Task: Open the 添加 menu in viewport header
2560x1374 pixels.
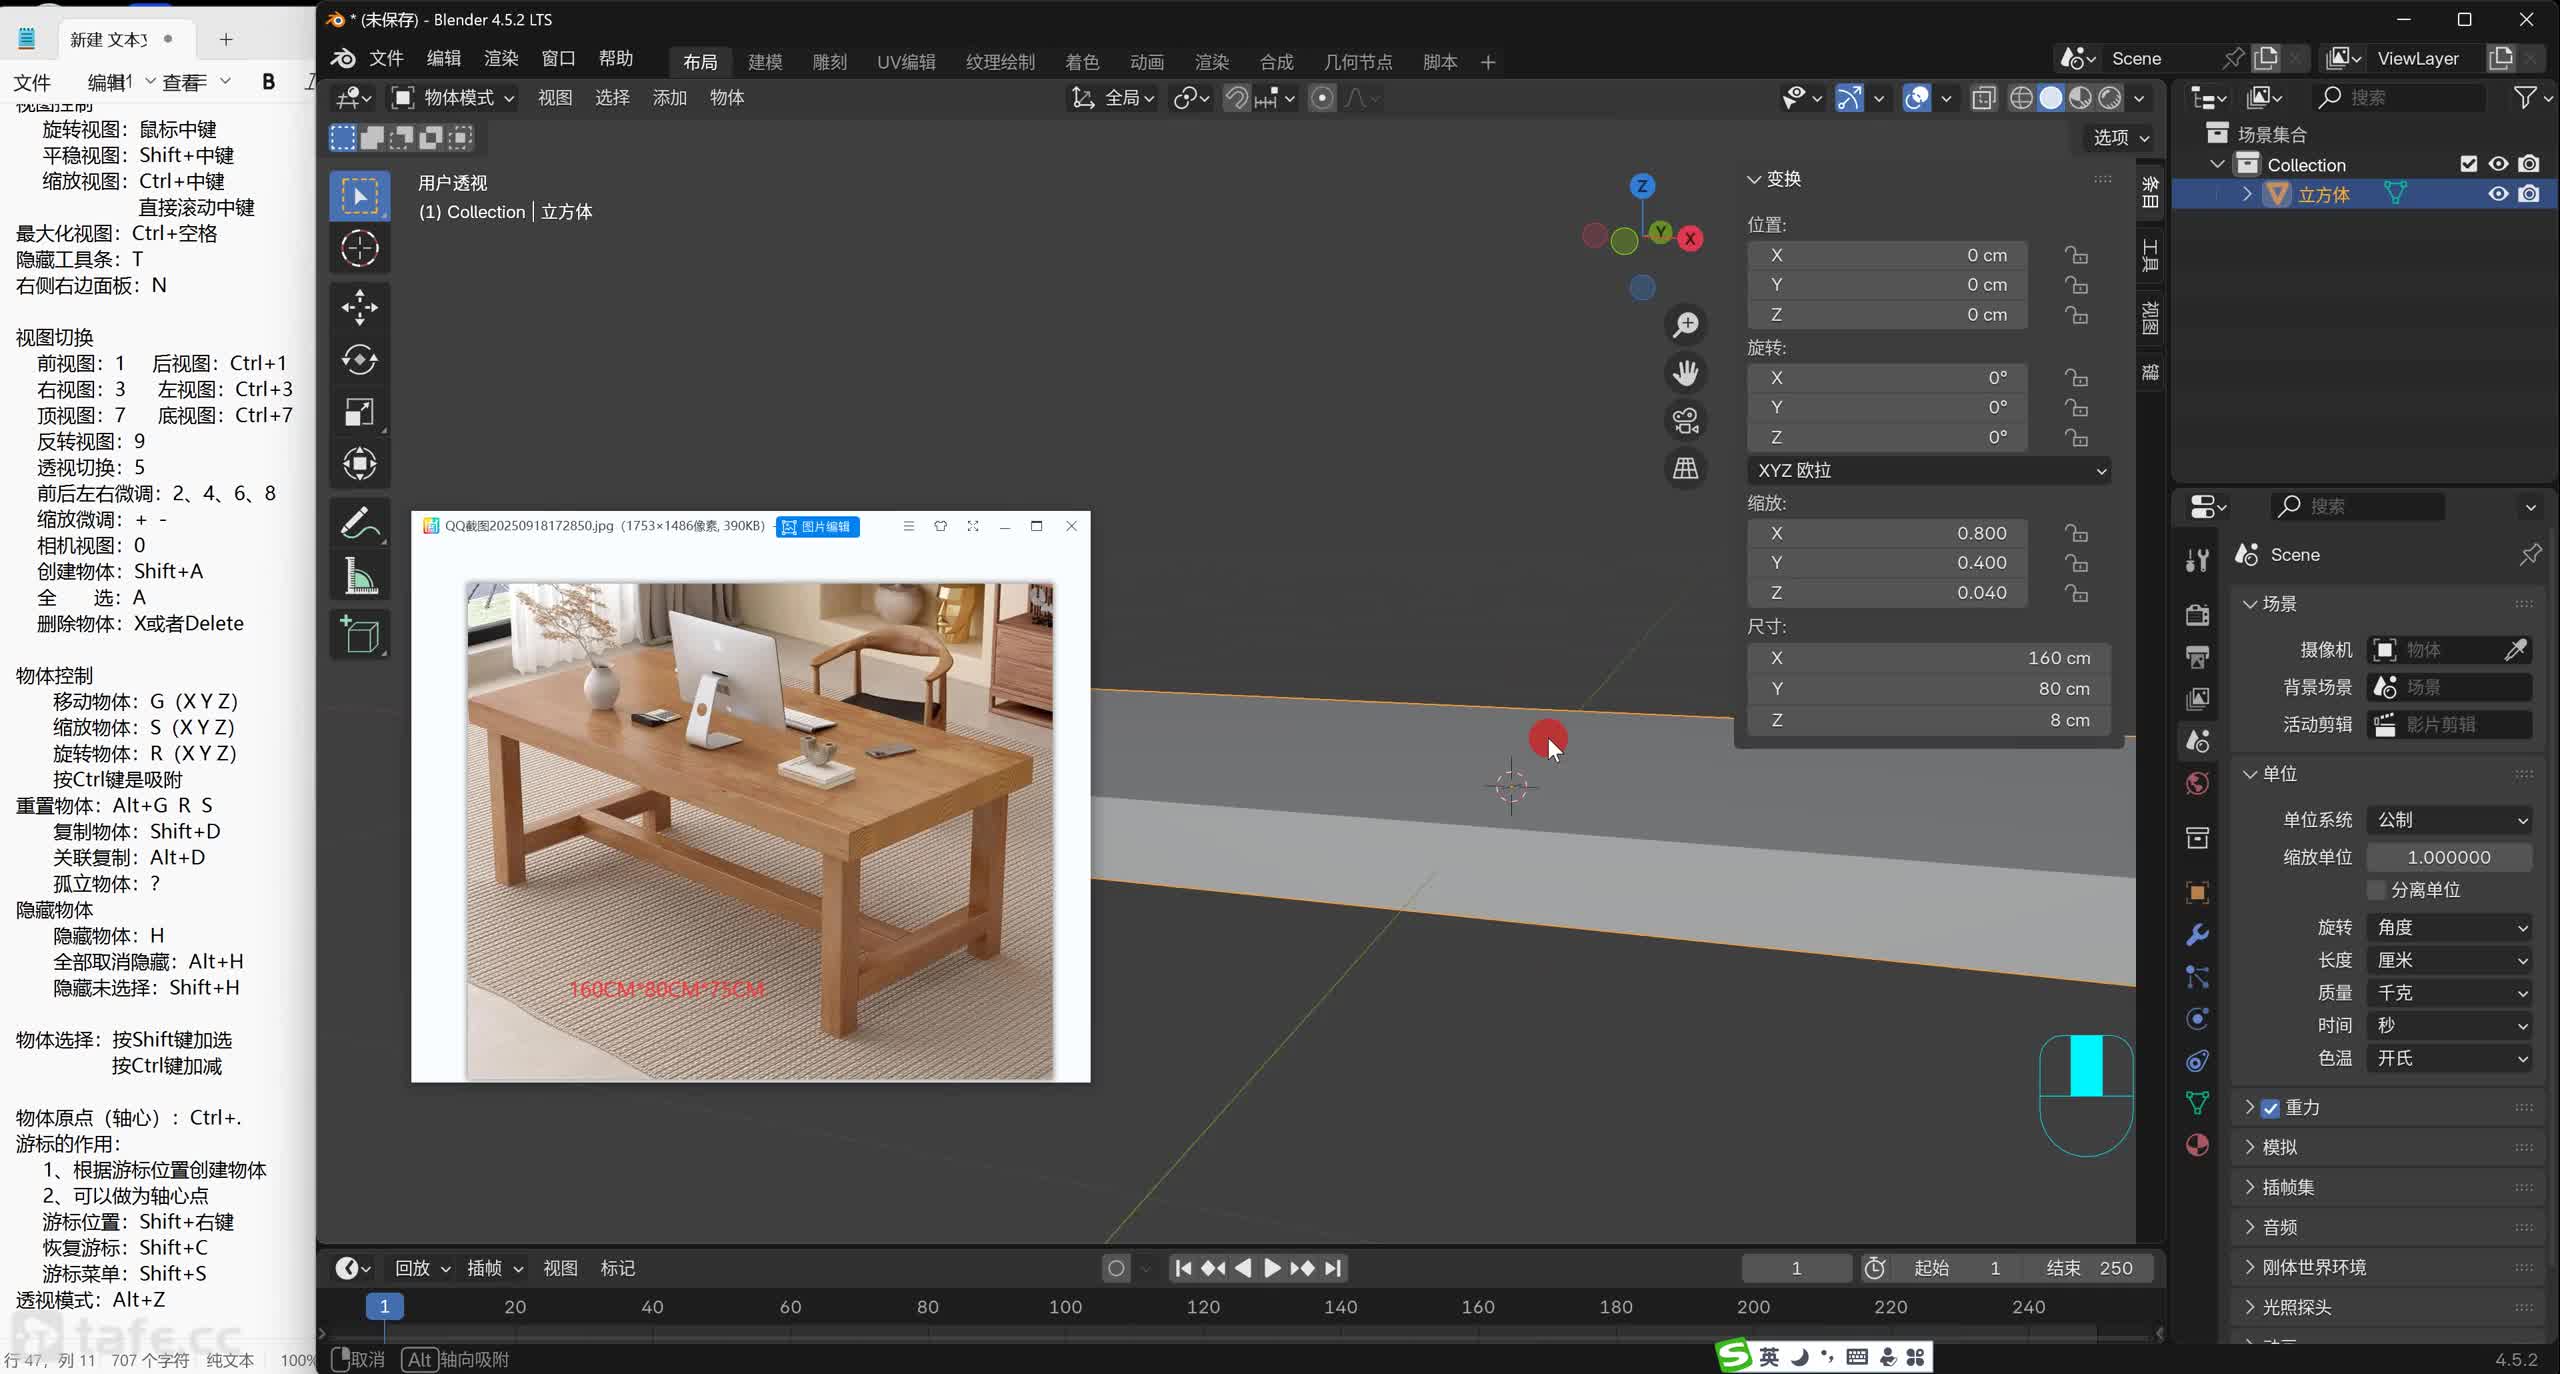Action: tap(669, 98)
